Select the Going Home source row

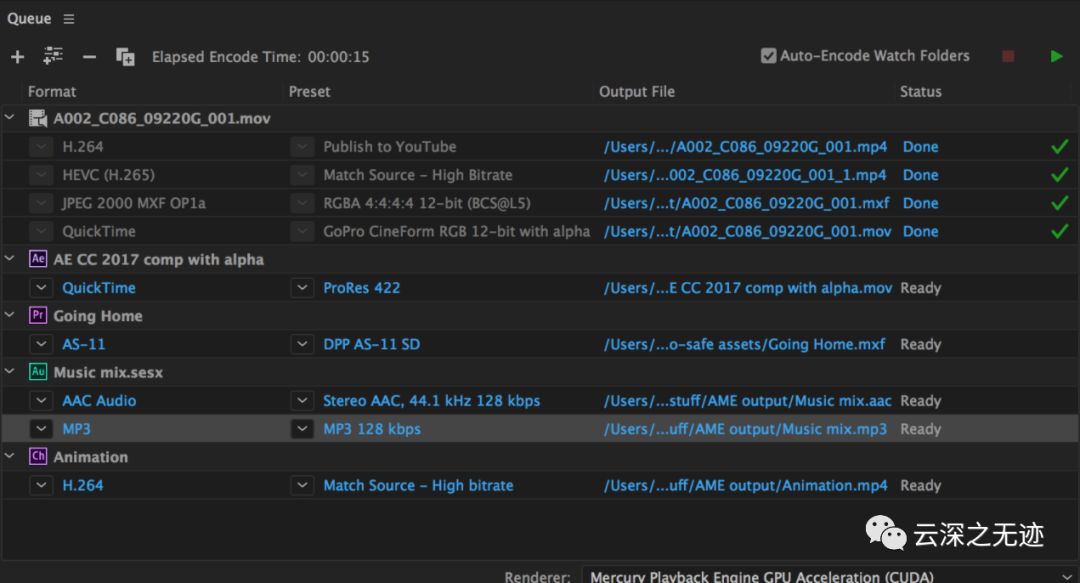click(540, 316)
